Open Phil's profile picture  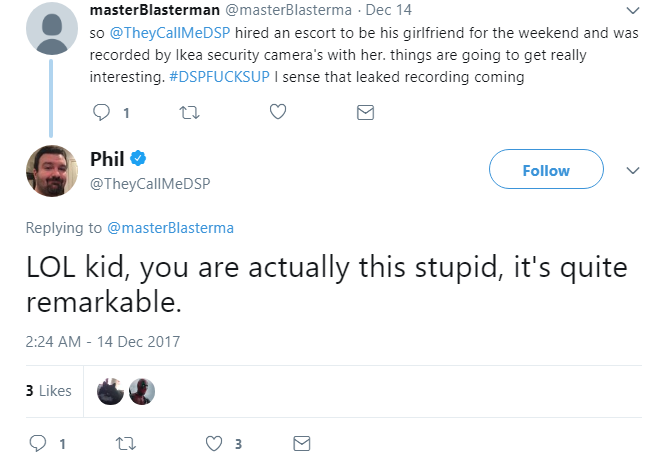tap(52, 171)
